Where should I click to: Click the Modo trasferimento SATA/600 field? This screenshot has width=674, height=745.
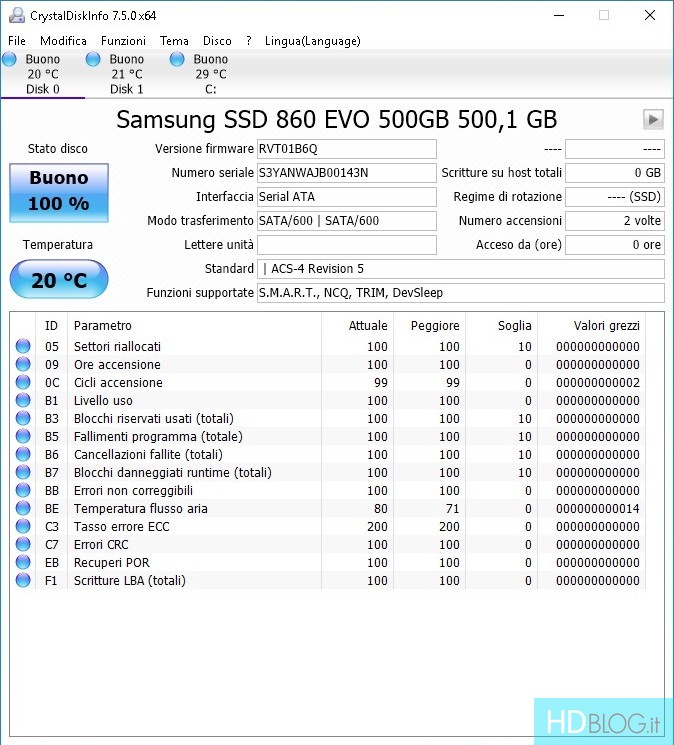tap(347, 221)
